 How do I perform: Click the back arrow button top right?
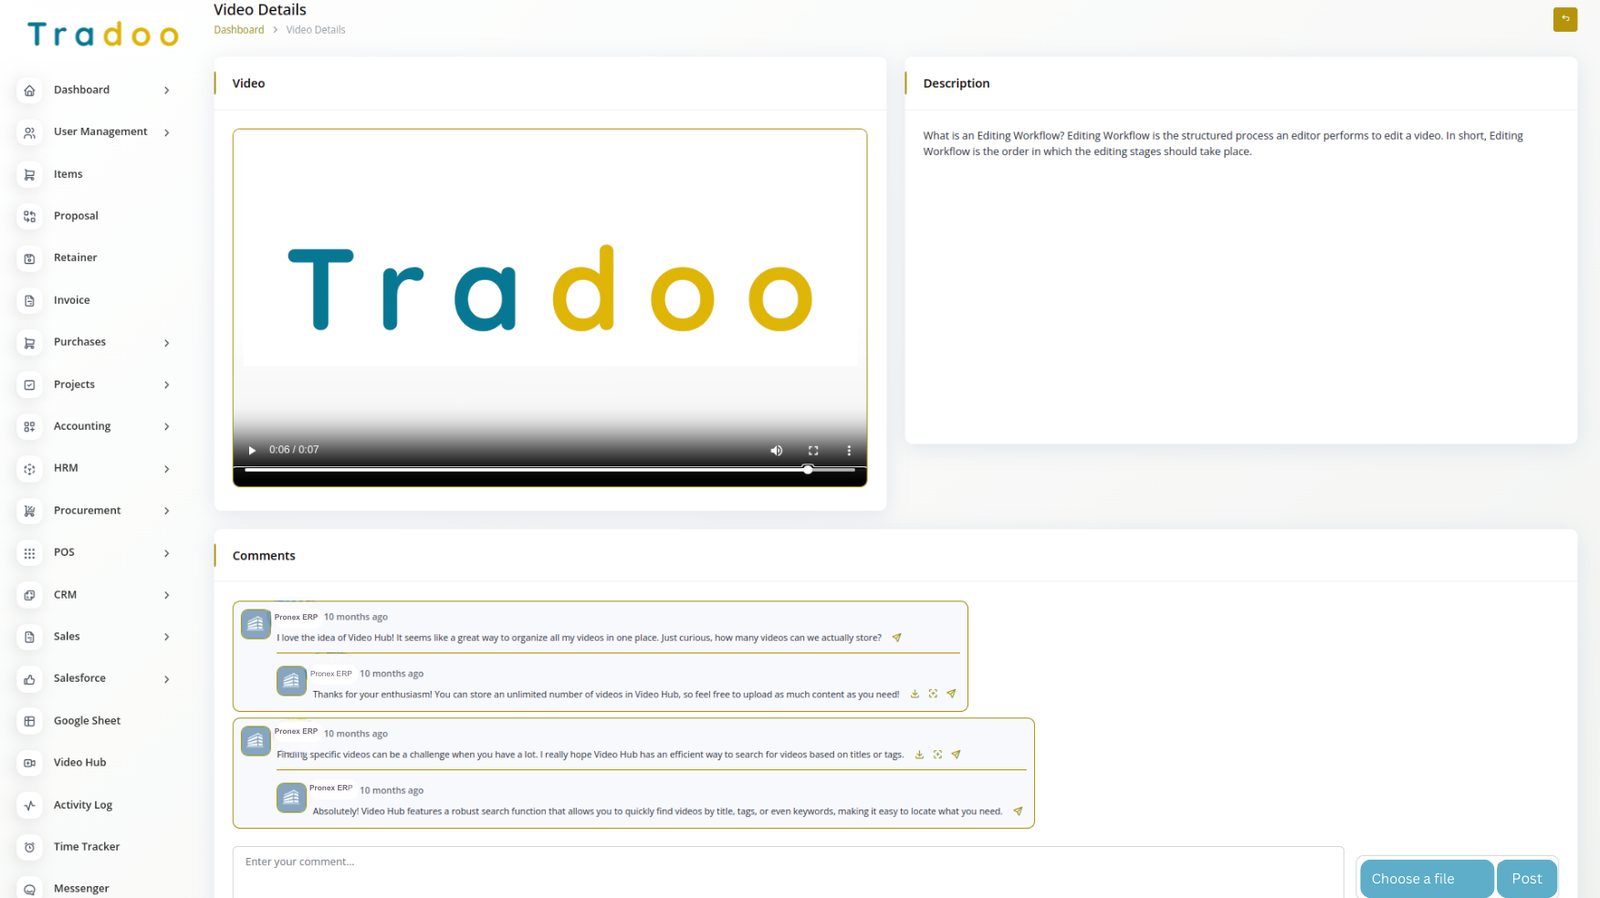click(1565, 19)
